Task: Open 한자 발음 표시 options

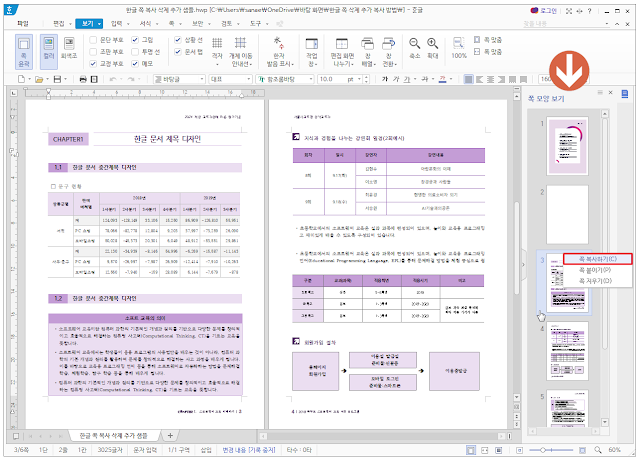Action: [280, 51]
